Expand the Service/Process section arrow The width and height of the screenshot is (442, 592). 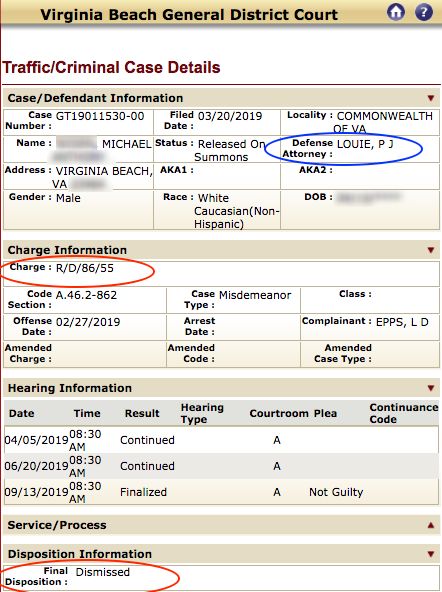coord(431,525)
